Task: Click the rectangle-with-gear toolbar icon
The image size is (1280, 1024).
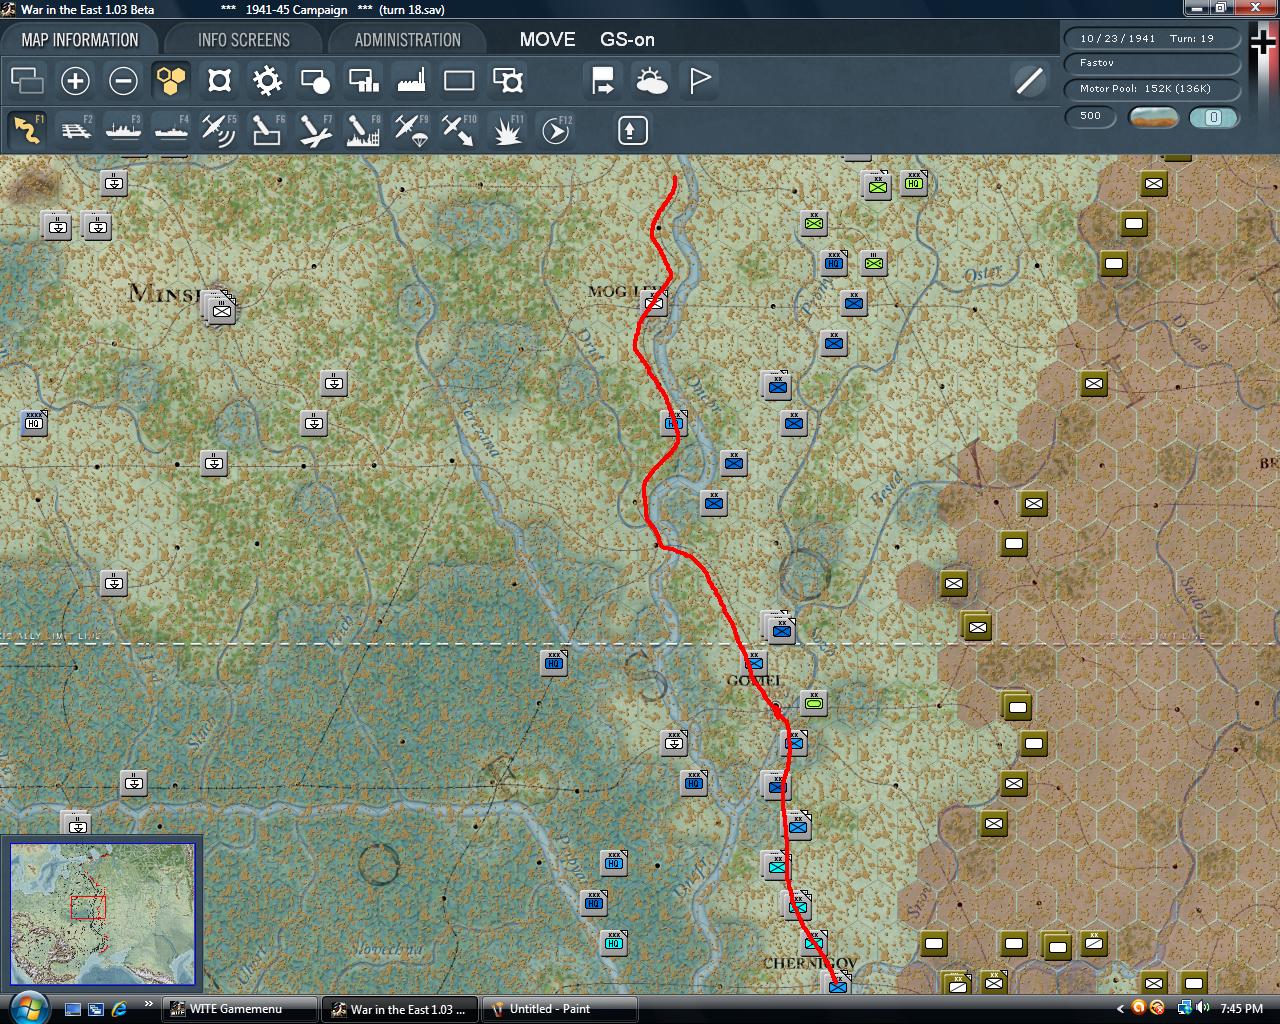Action: [x=508, y=81]
